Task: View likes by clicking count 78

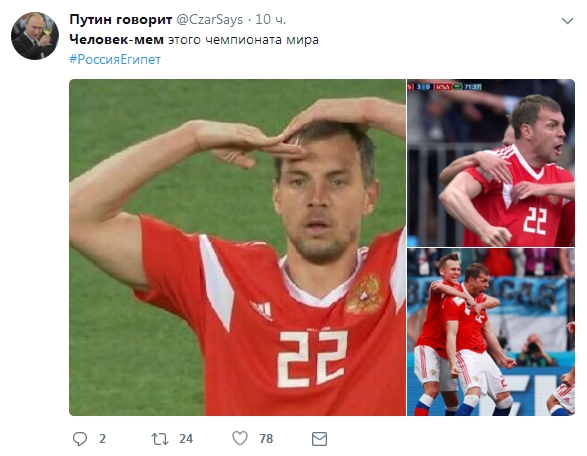Action: (x=266, y=439)
